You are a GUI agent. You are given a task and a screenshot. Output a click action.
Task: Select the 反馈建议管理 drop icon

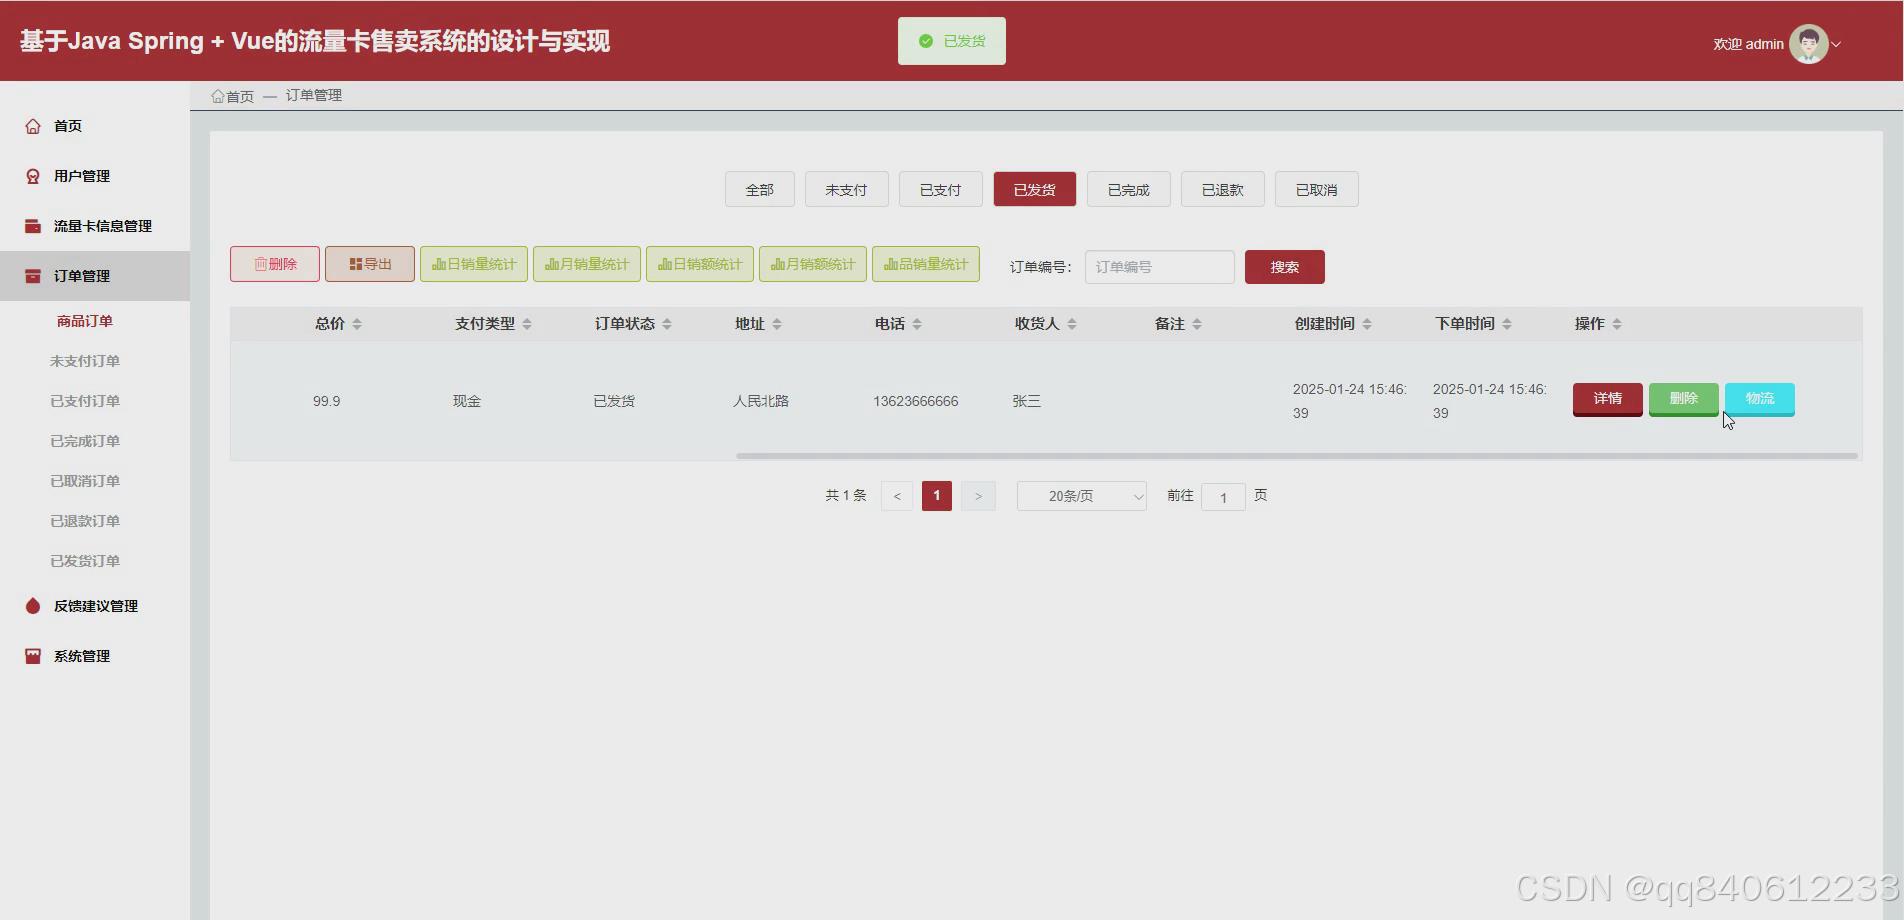[x=31, y=606]
